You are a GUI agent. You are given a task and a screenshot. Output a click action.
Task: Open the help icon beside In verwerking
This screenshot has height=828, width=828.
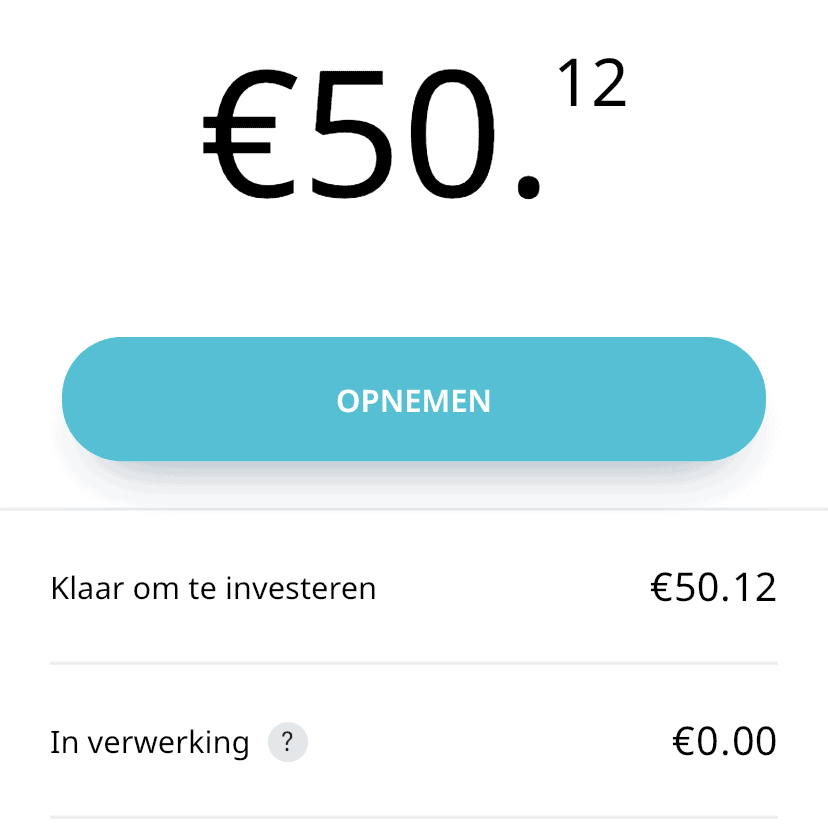[x=288, y=743]
